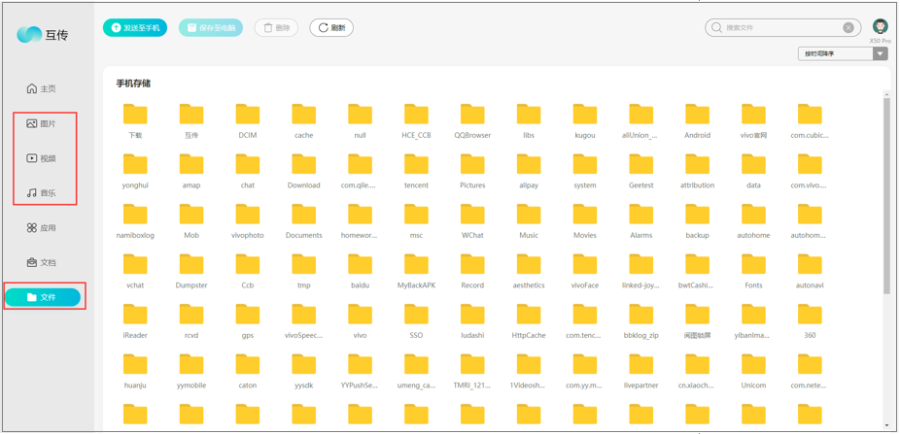The image size is (900, 434).
Task: Select the iReader folder
Action: (135, 320)
